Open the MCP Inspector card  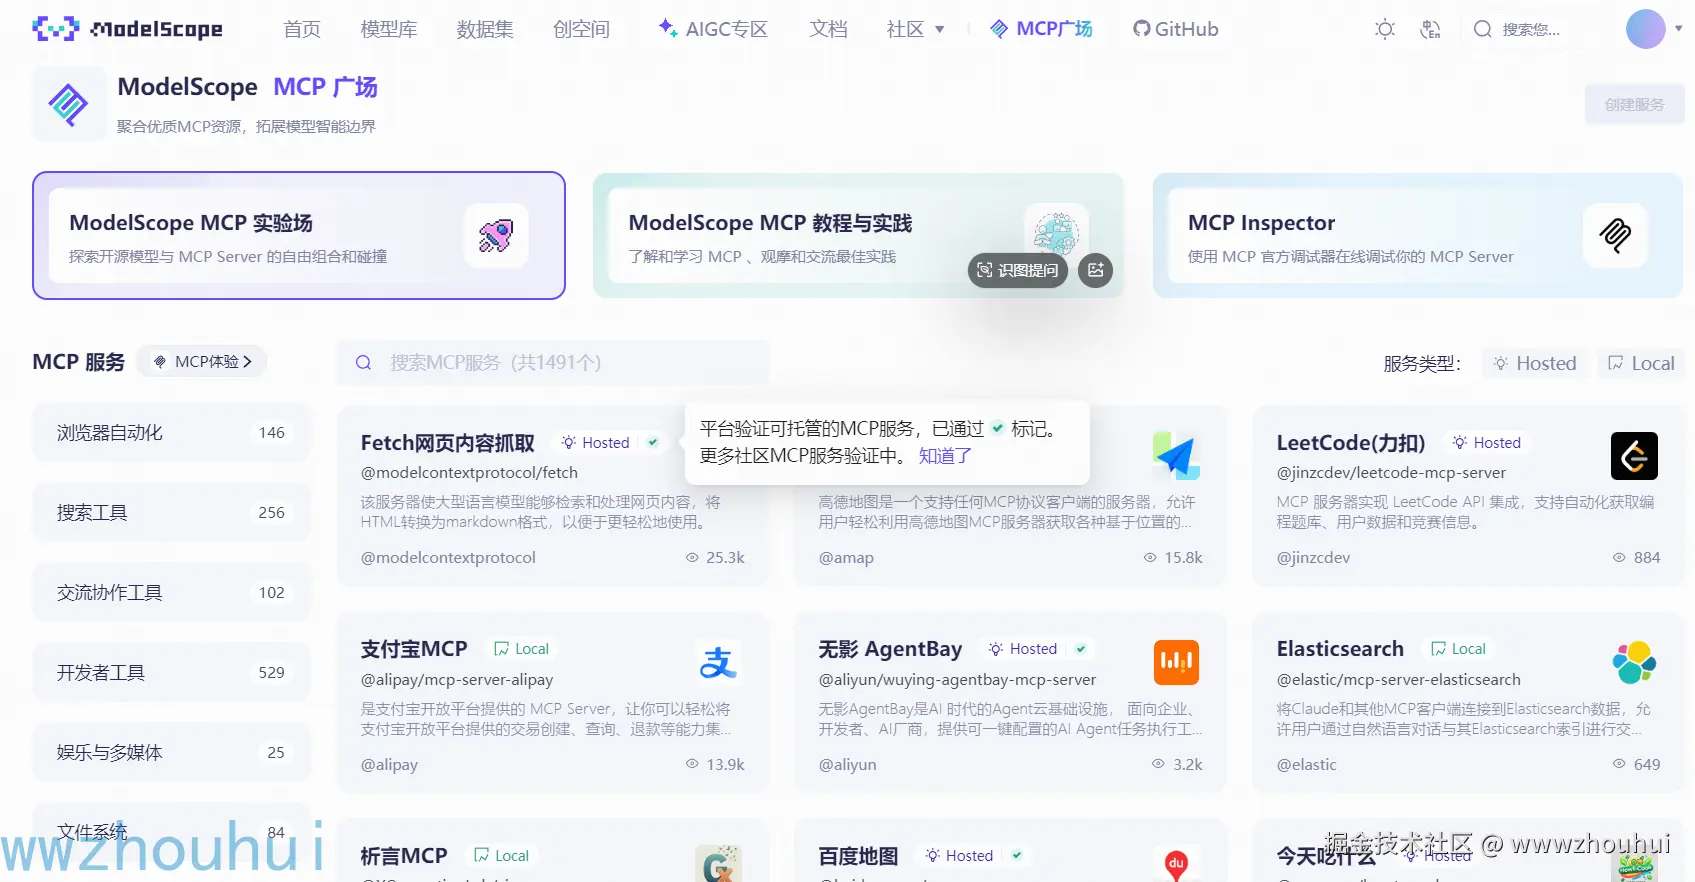[1417, 235]
